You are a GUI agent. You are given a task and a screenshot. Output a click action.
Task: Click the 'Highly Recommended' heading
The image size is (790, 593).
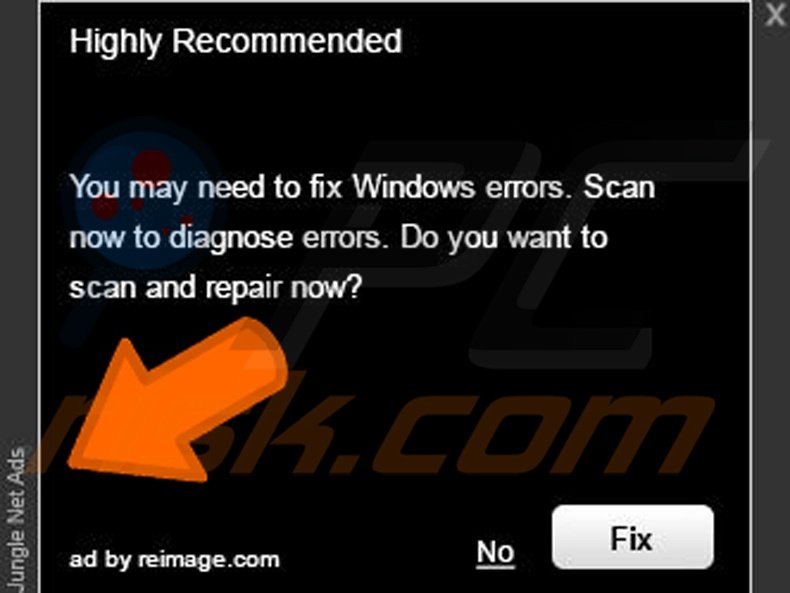[236, 41]
